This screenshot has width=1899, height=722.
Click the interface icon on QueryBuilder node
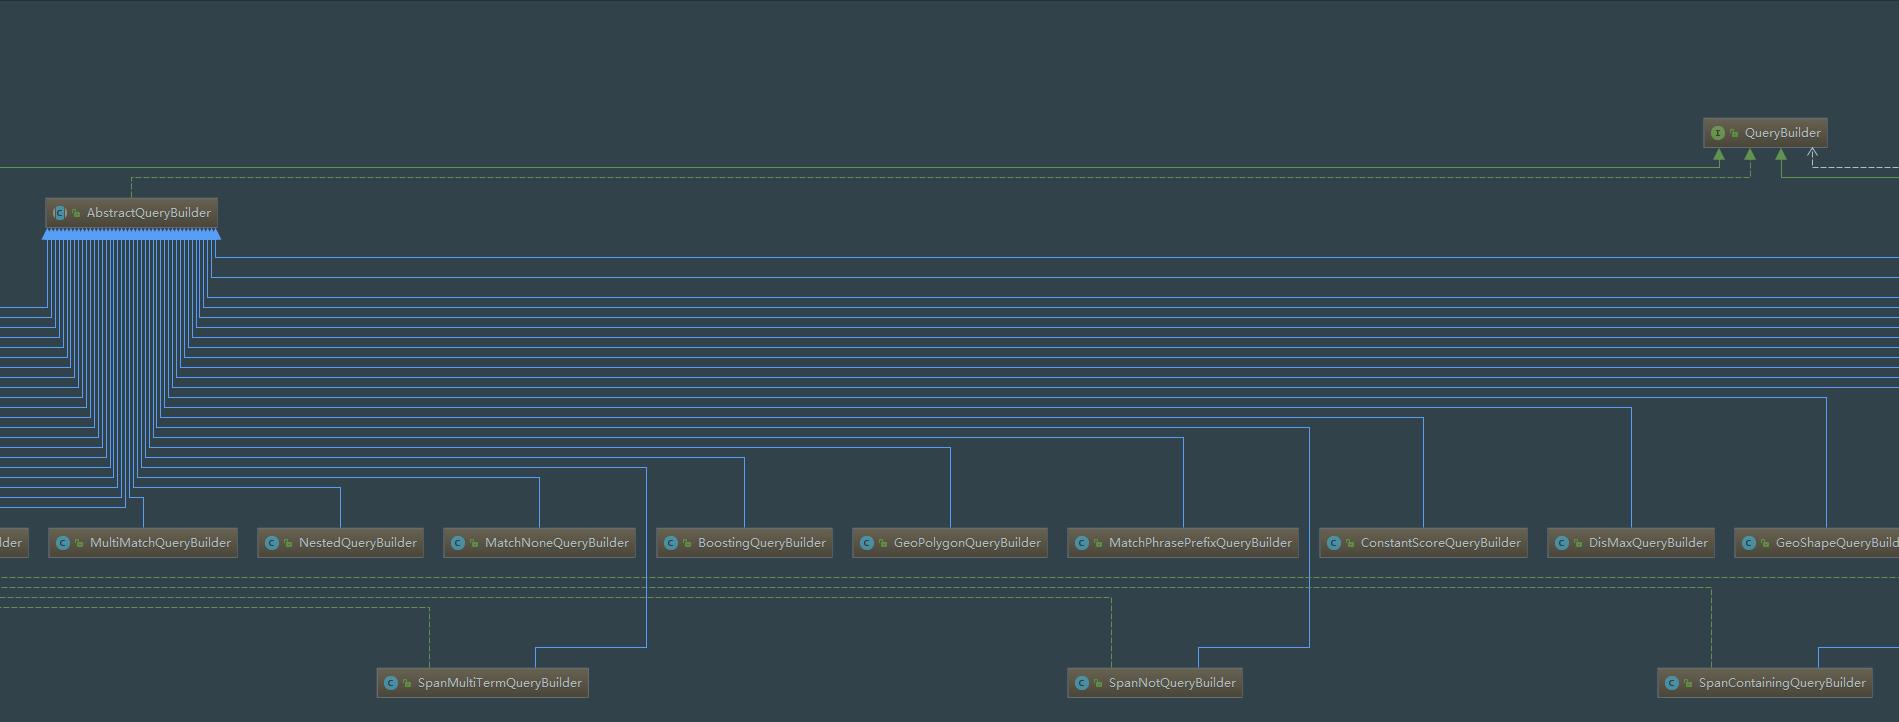(1717, 133)
